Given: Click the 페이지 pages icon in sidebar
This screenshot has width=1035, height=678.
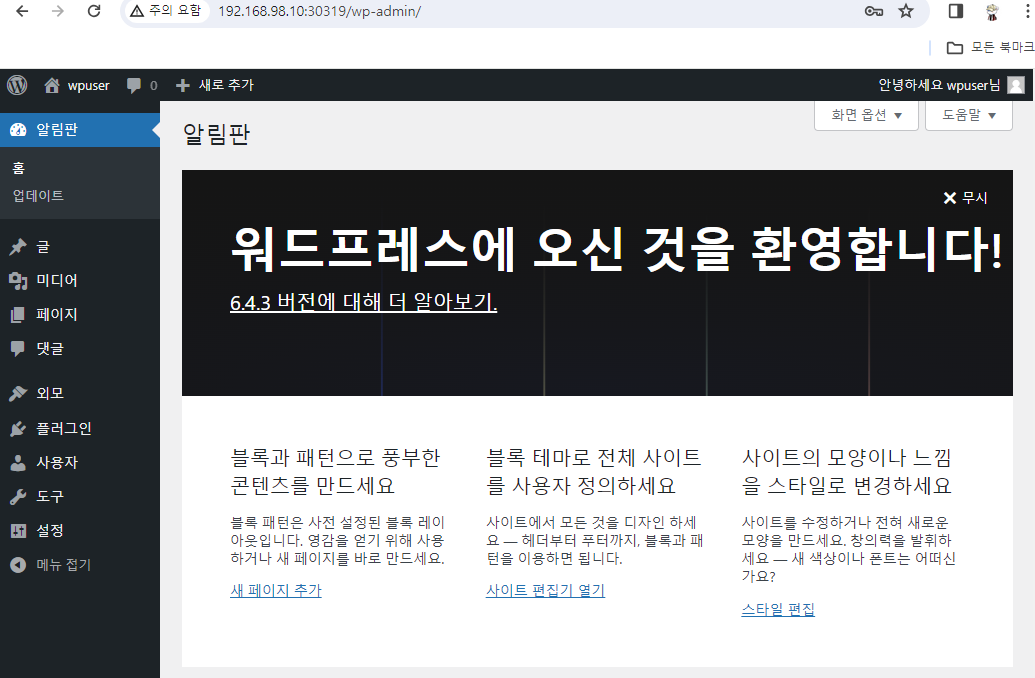Looking at the screenshot, I should coord(18,314).
